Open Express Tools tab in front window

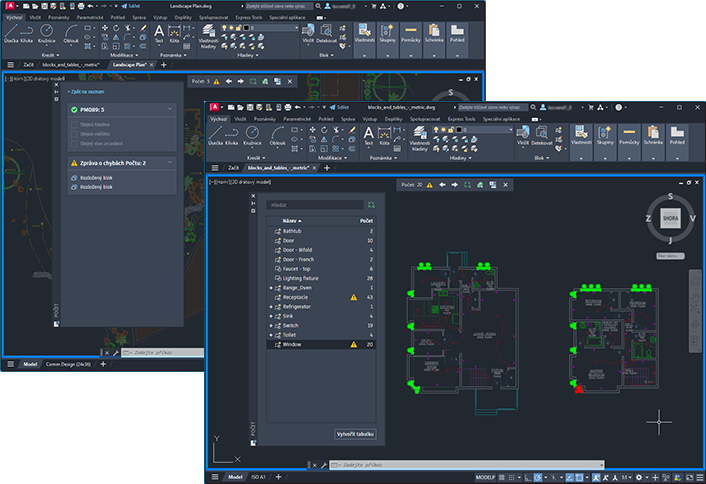(461, 119)
